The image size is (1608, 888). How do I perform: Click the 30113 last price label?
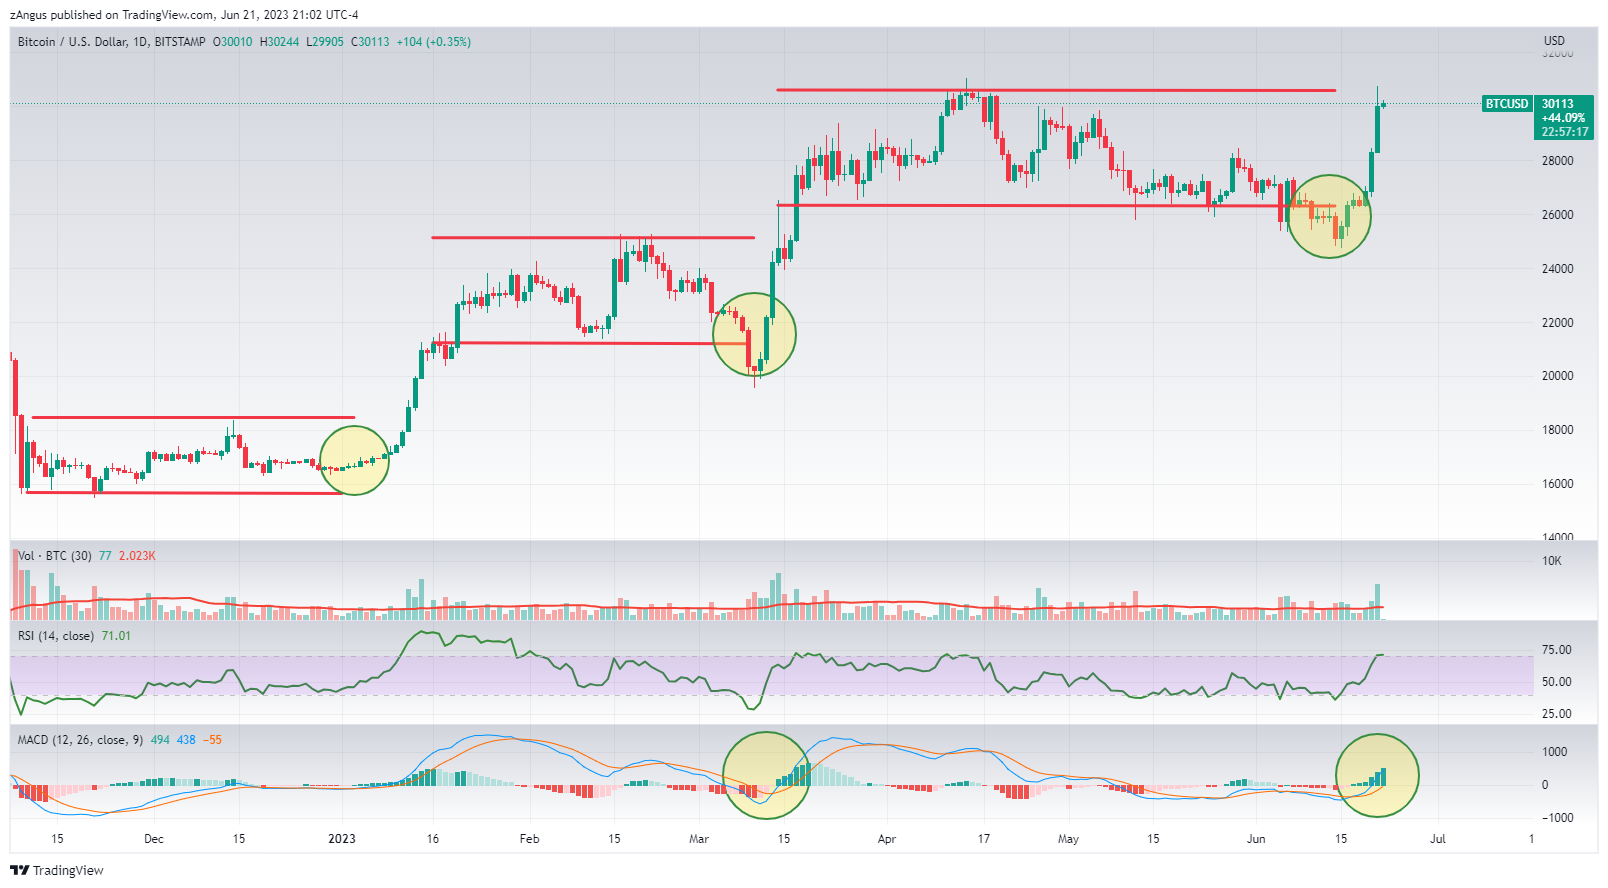(x=1557, y=104)
